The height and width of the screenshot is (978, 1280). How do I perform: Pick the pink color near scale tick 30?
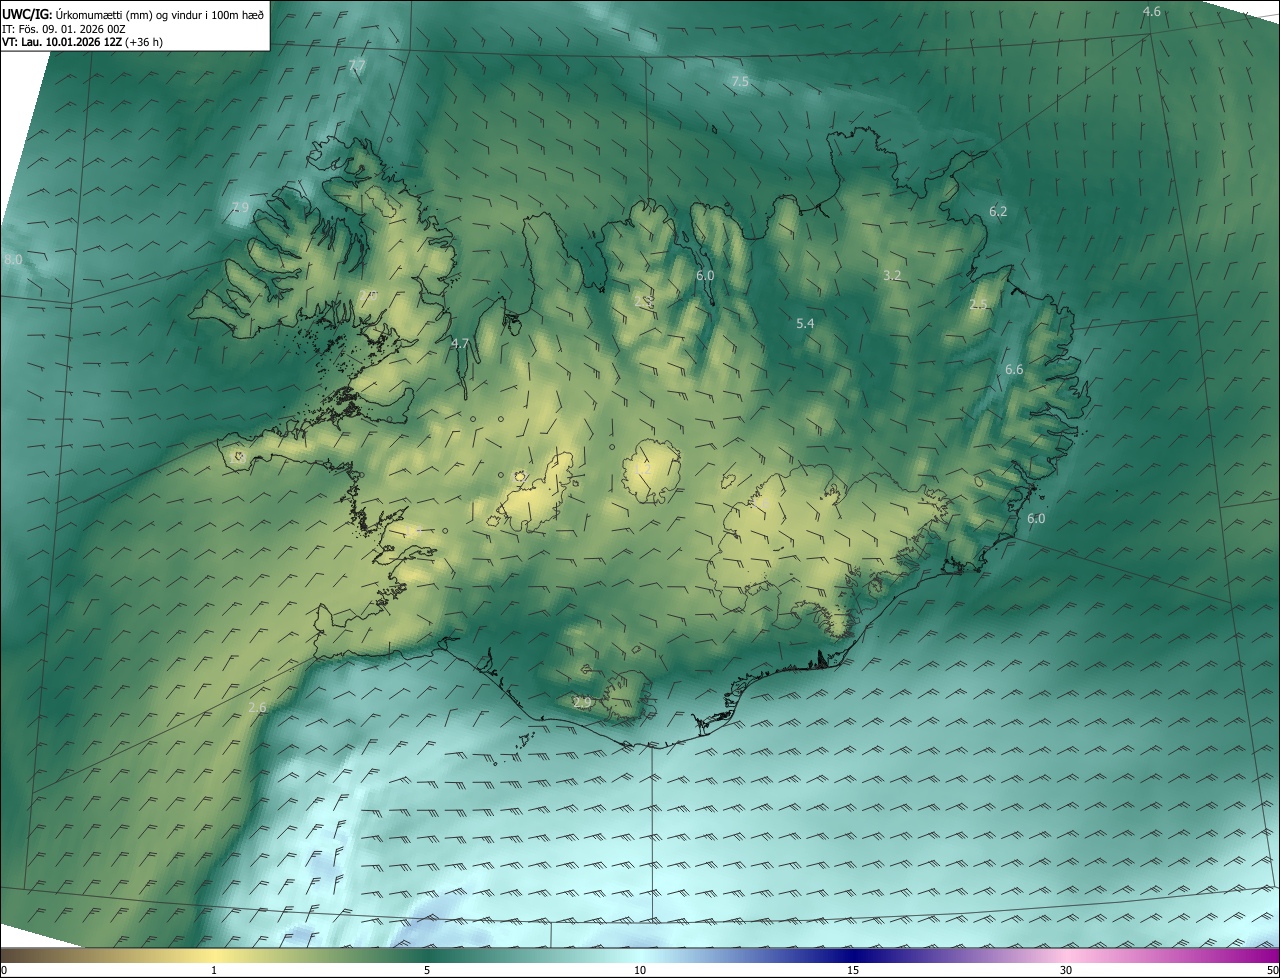coord(1066,955)
